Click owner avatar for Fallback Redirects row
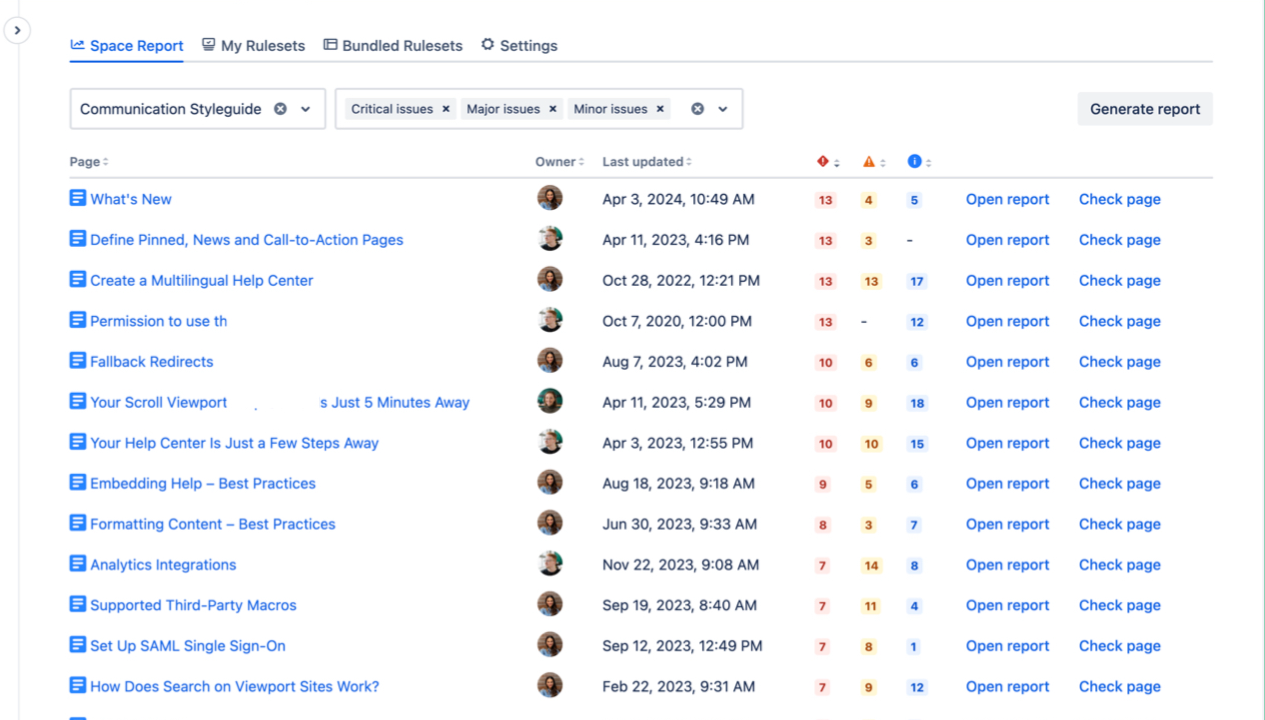Viewport: 1265px width, 720px height. click(x=549, y=361)
